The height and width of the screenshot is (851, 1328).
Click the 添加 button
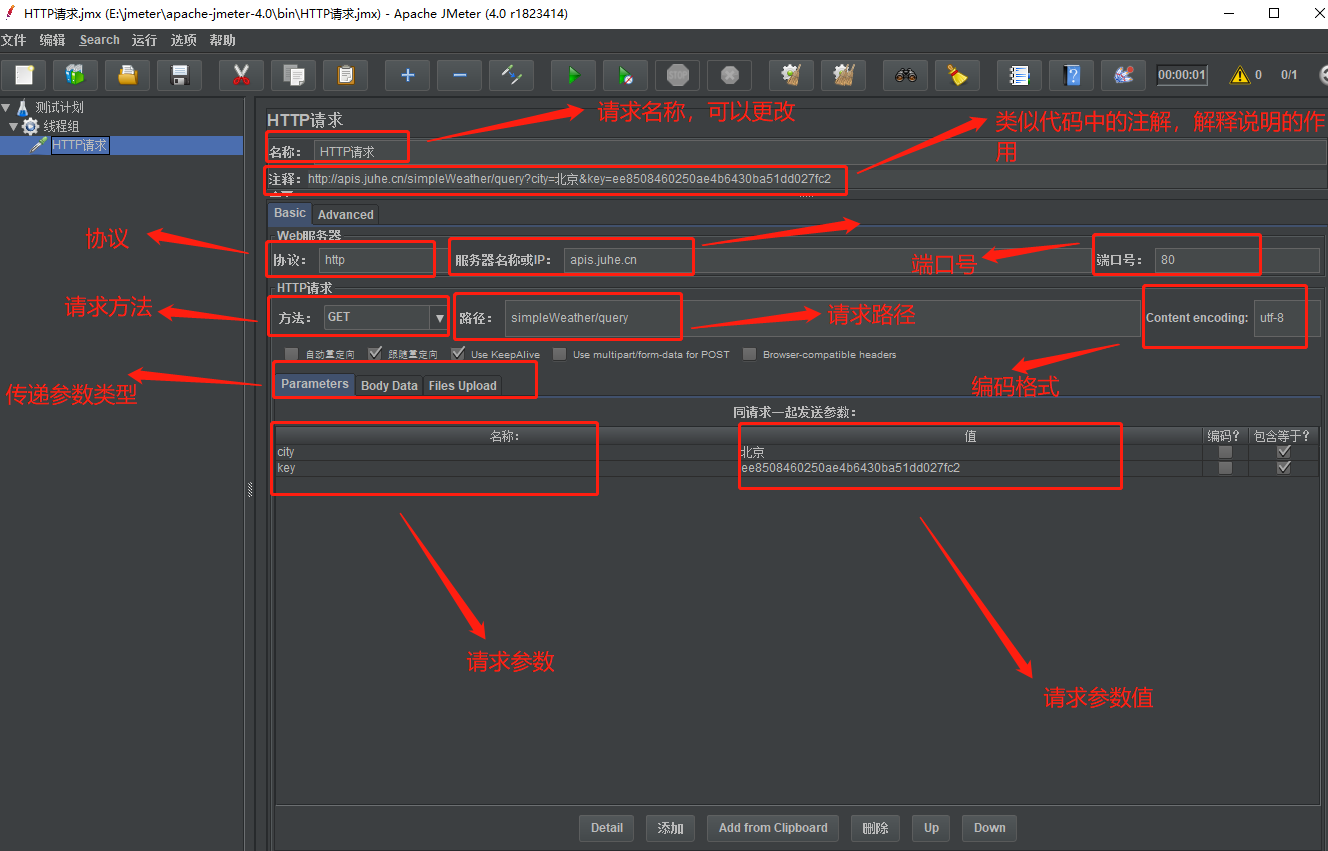pyautogui.click(x=671, y=828)
